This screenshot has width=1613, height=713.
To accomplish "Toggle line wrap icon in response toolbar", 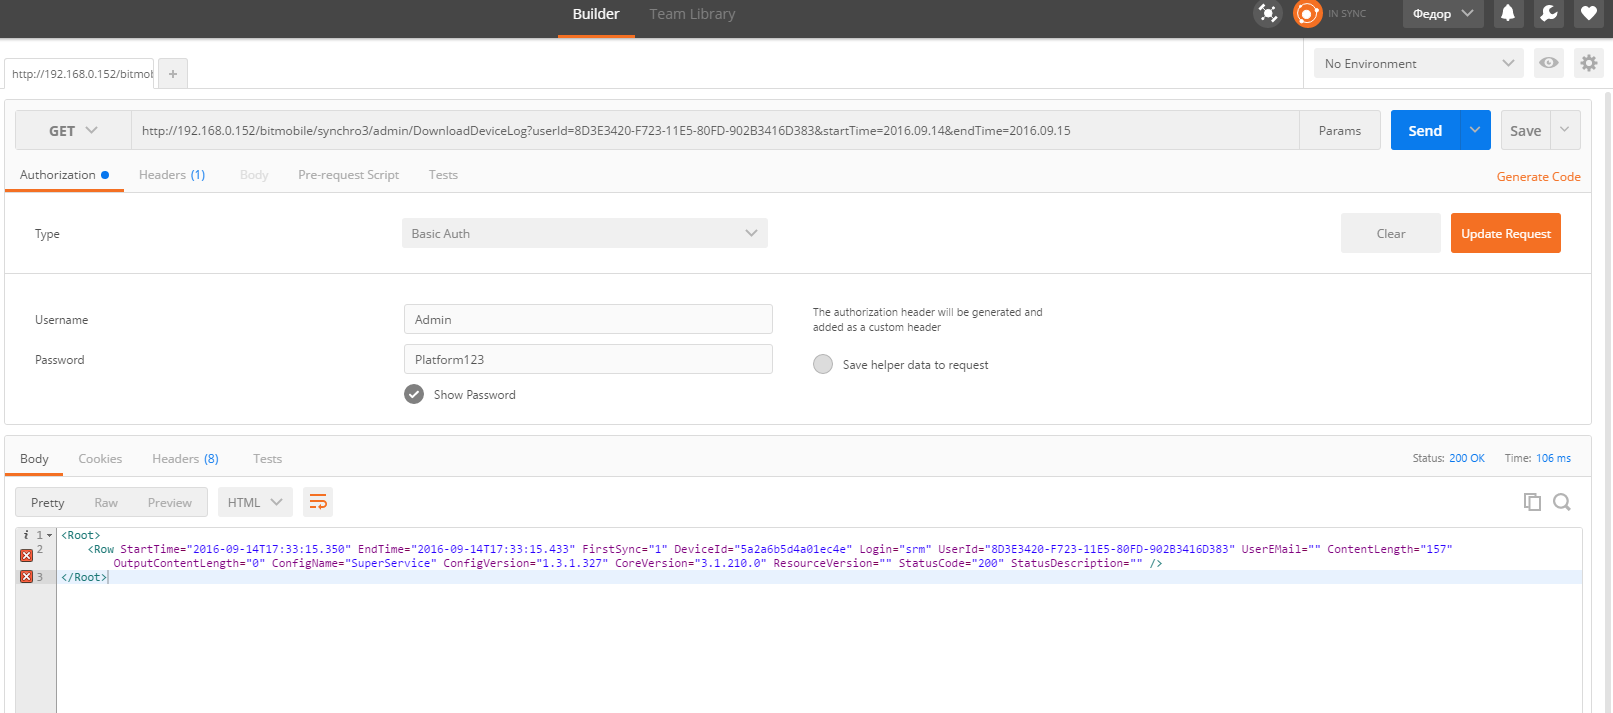I will tap(318, 502).
